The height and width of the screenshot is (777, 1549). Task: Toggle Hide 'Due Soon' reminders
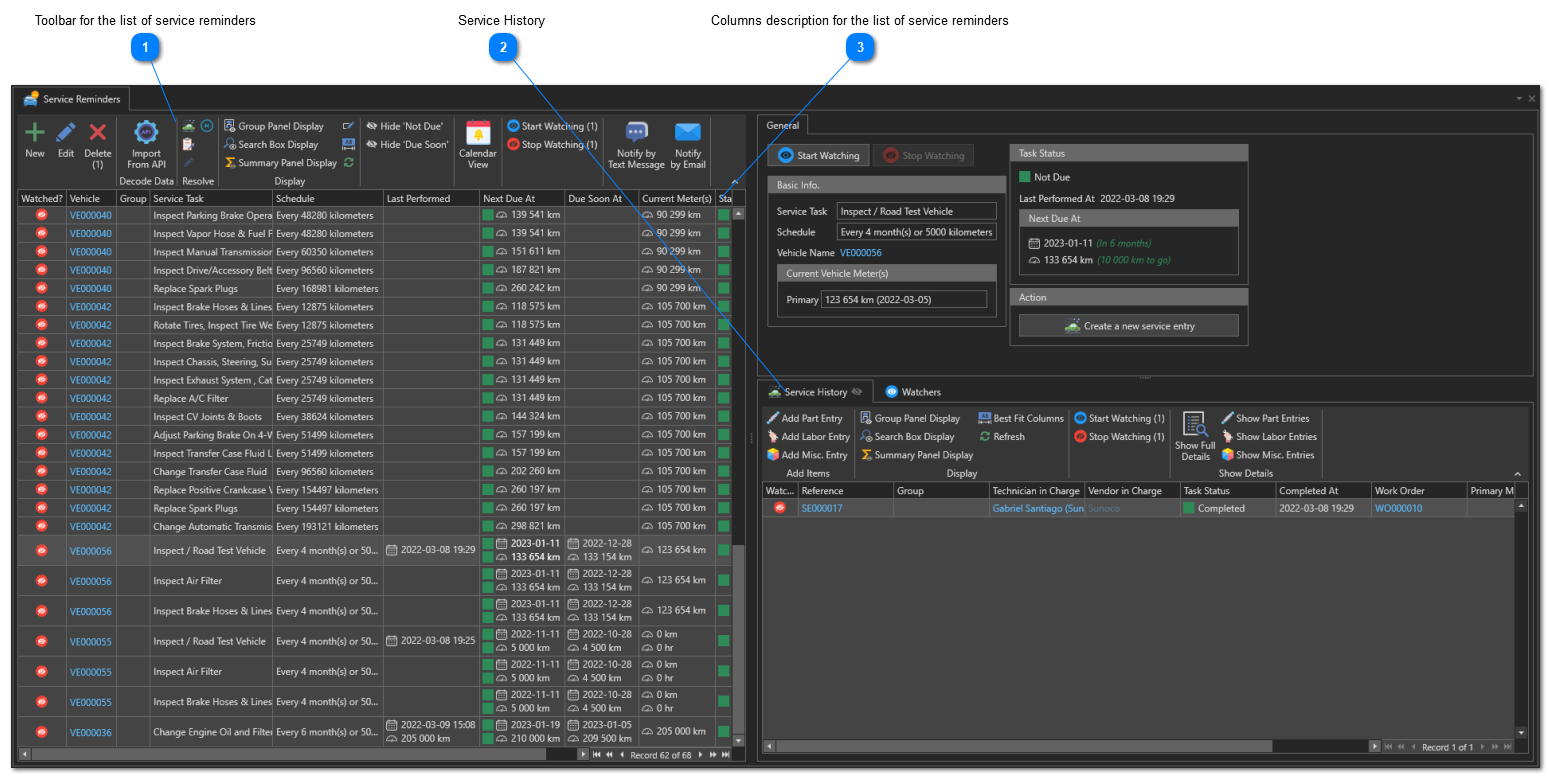[406, 145]
